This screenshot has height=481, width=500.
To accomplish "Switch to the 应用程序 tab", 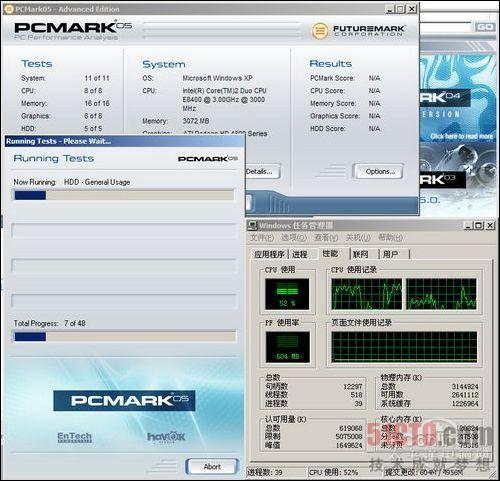I will [x=269, y=254].
